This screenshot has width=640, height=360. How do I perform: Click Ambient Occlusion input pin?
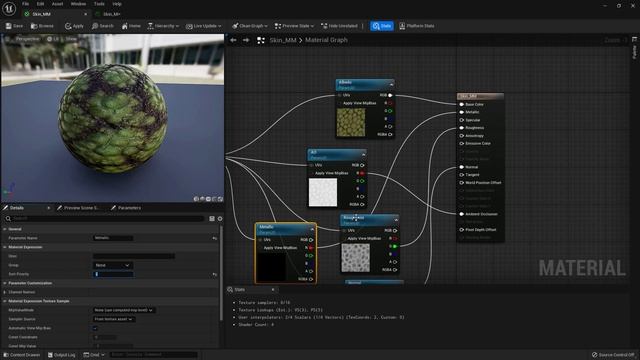point(462,214)
